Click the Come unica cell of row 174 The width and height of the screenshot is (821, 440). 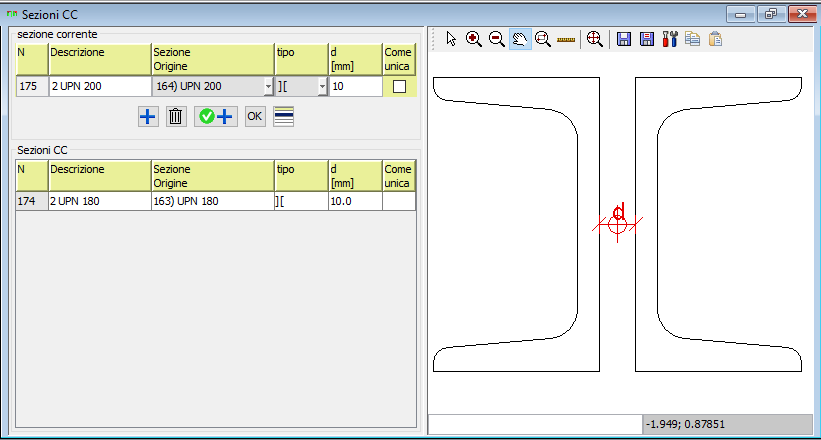coord(399,201)
